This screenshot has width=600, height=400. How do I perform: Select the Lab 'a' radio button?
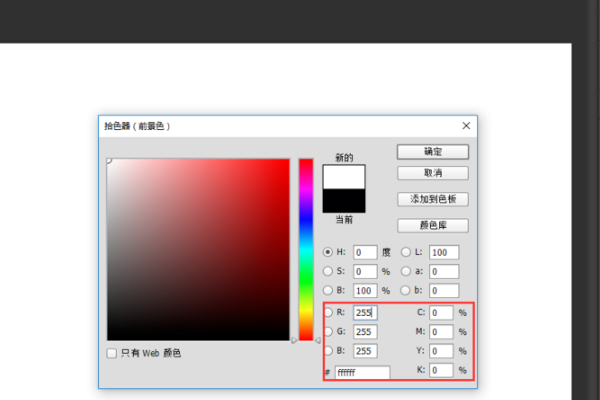click(x=406, y=271)
